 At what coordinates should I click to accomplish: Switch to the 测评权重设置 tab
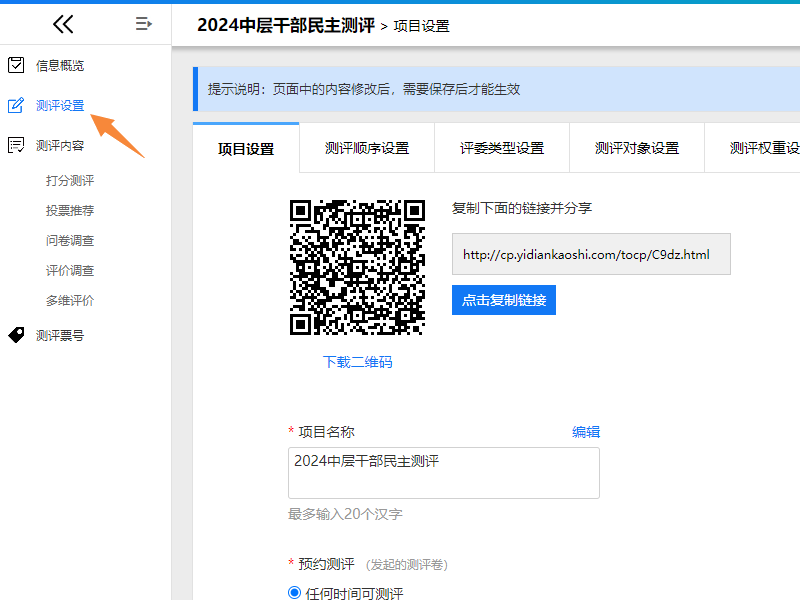pos(753,148)
